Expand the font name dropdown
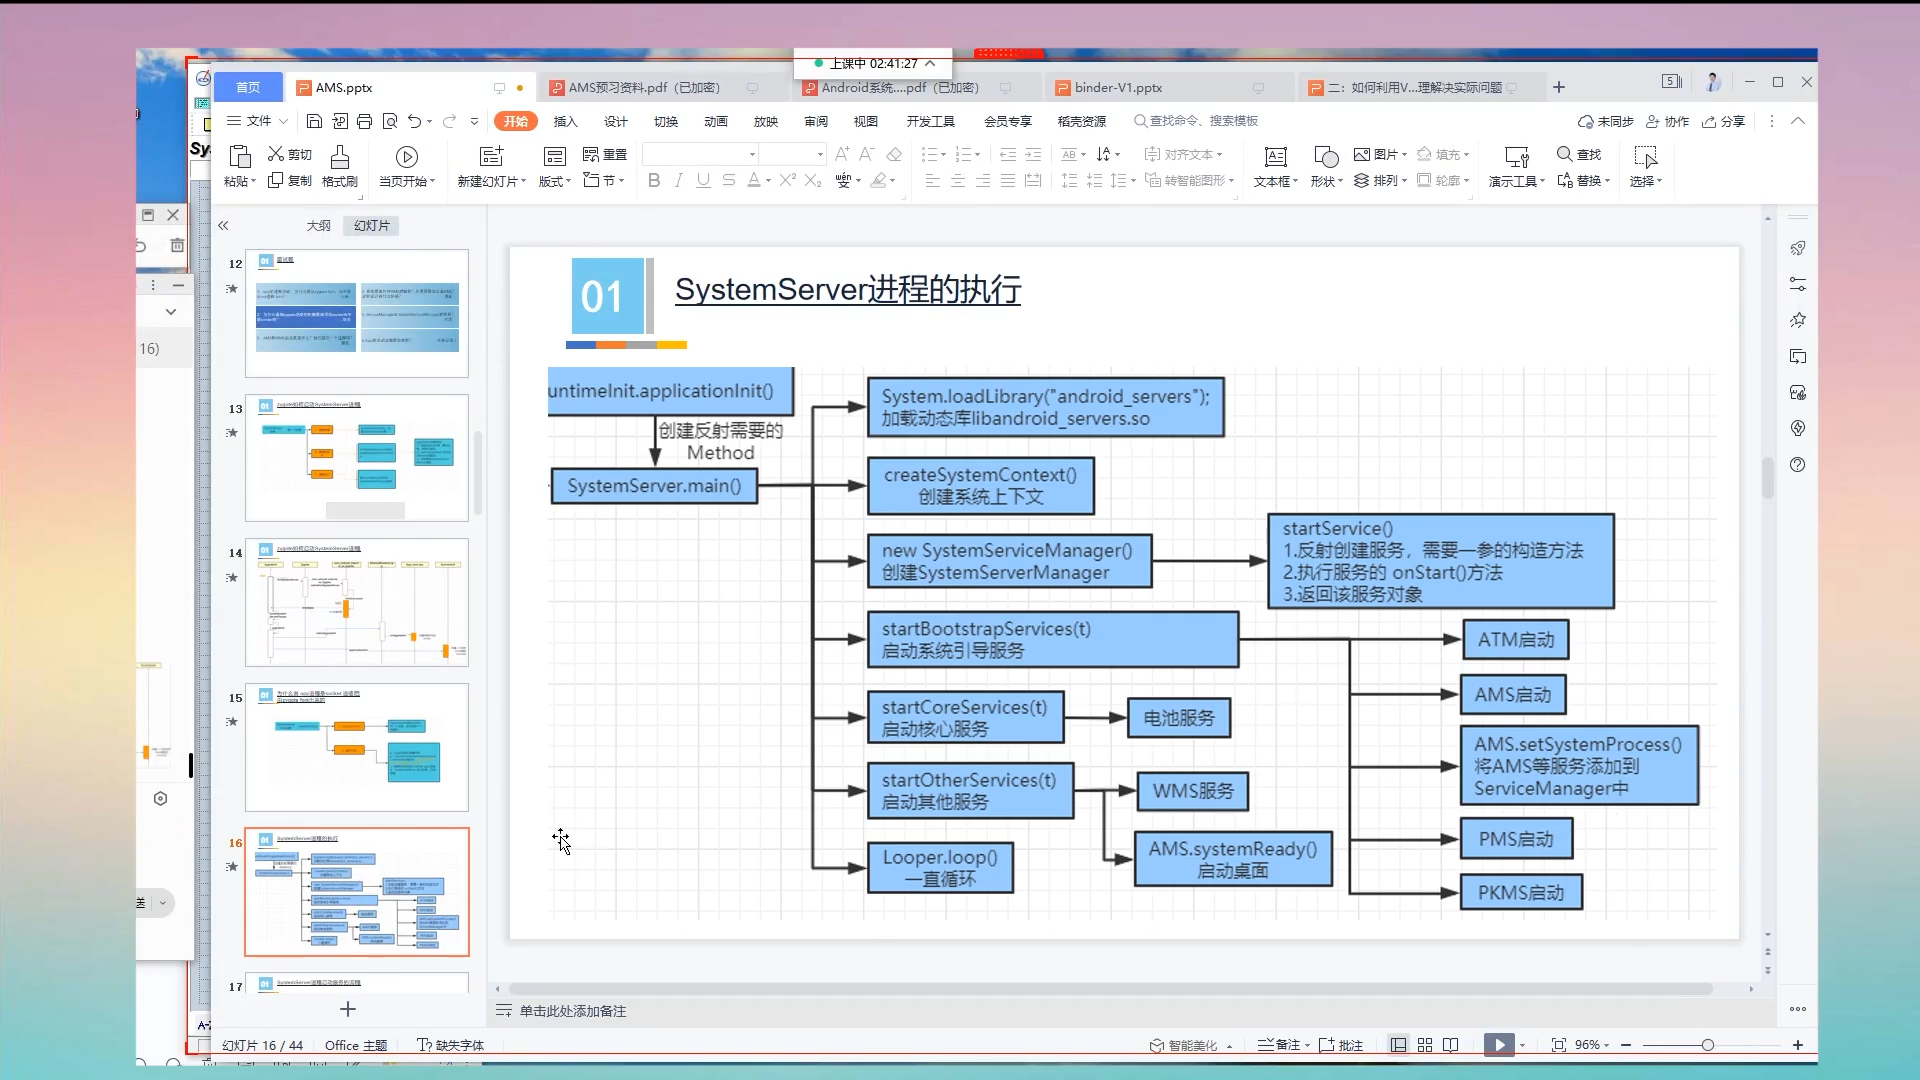 (752, 154)
